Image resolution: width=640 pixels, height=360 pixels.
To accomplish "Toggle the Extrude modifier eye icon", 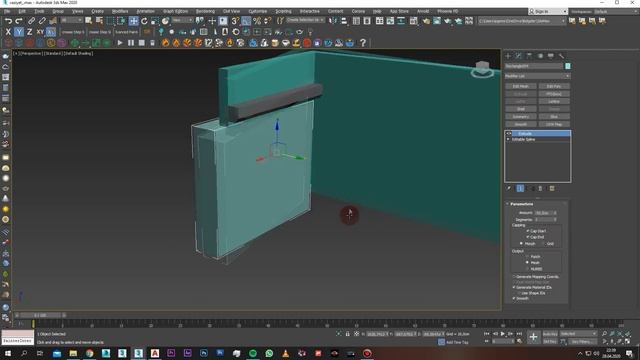I will click(x=509, y=133).
